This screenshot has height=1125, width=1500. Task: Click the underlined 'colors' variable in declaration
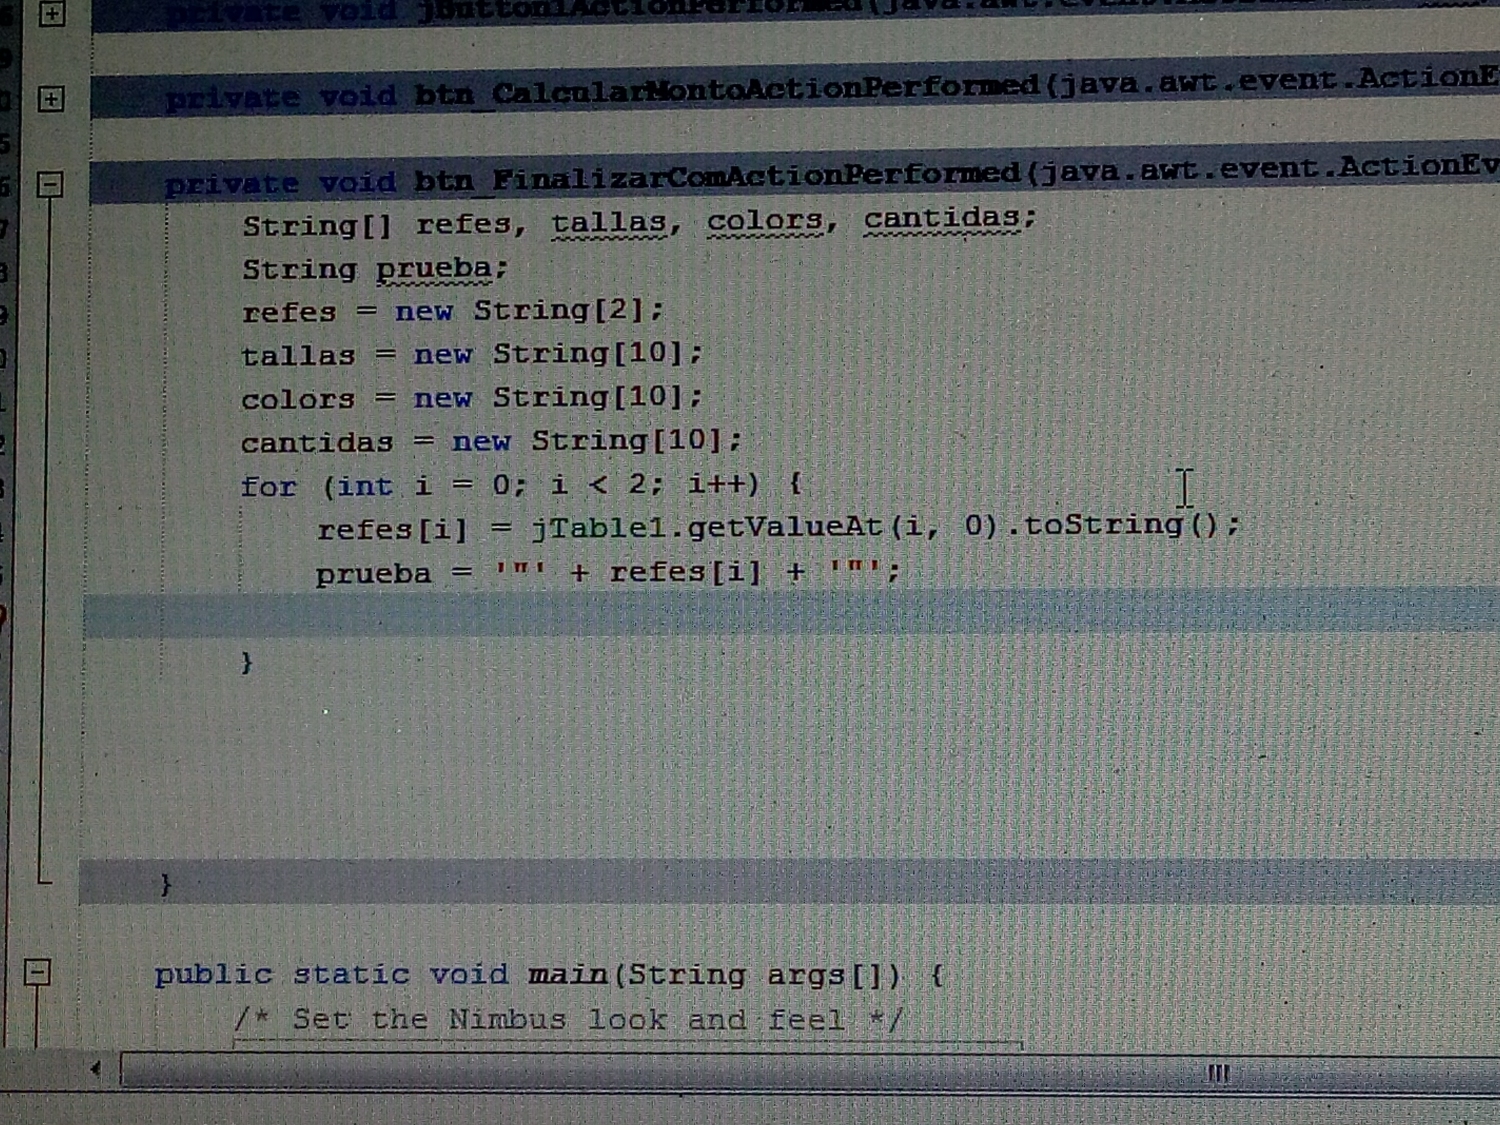765,220
